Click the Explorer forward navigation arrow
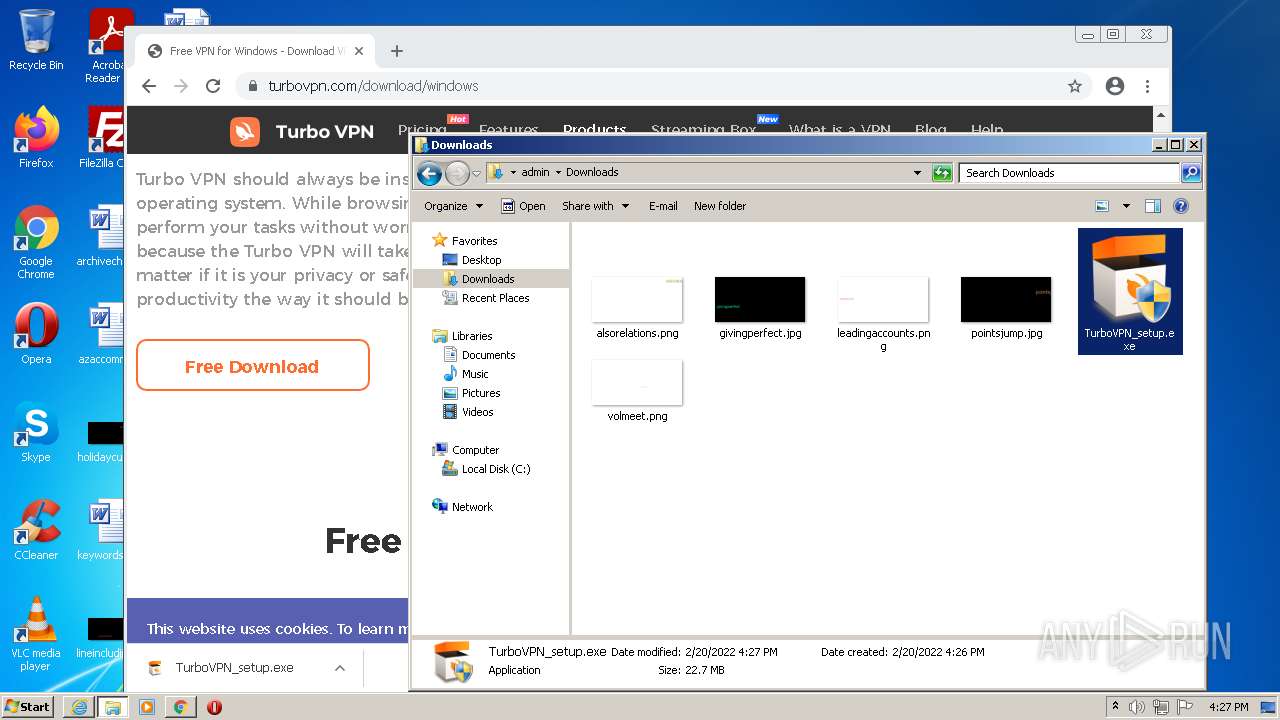 point(457,173)
